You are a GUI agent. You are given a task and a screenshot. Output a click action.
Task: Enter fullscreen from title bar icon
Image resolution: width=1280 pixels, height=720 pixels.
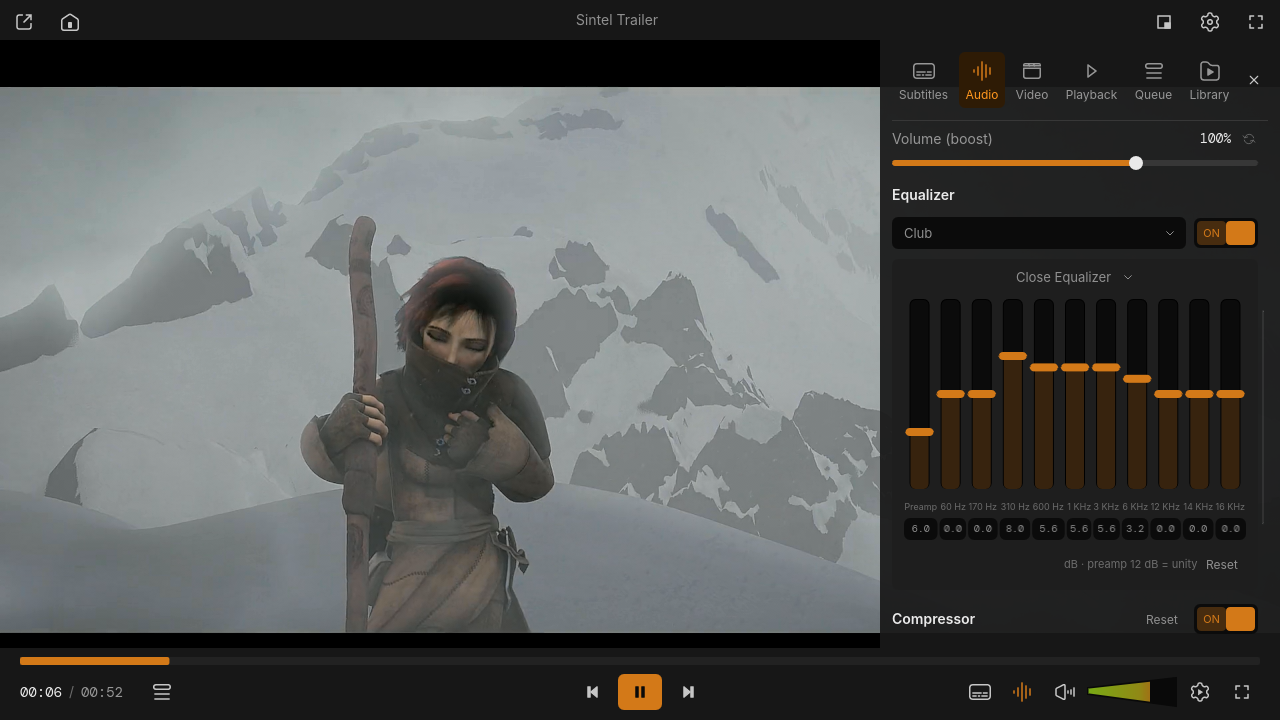pos(1256,21)
